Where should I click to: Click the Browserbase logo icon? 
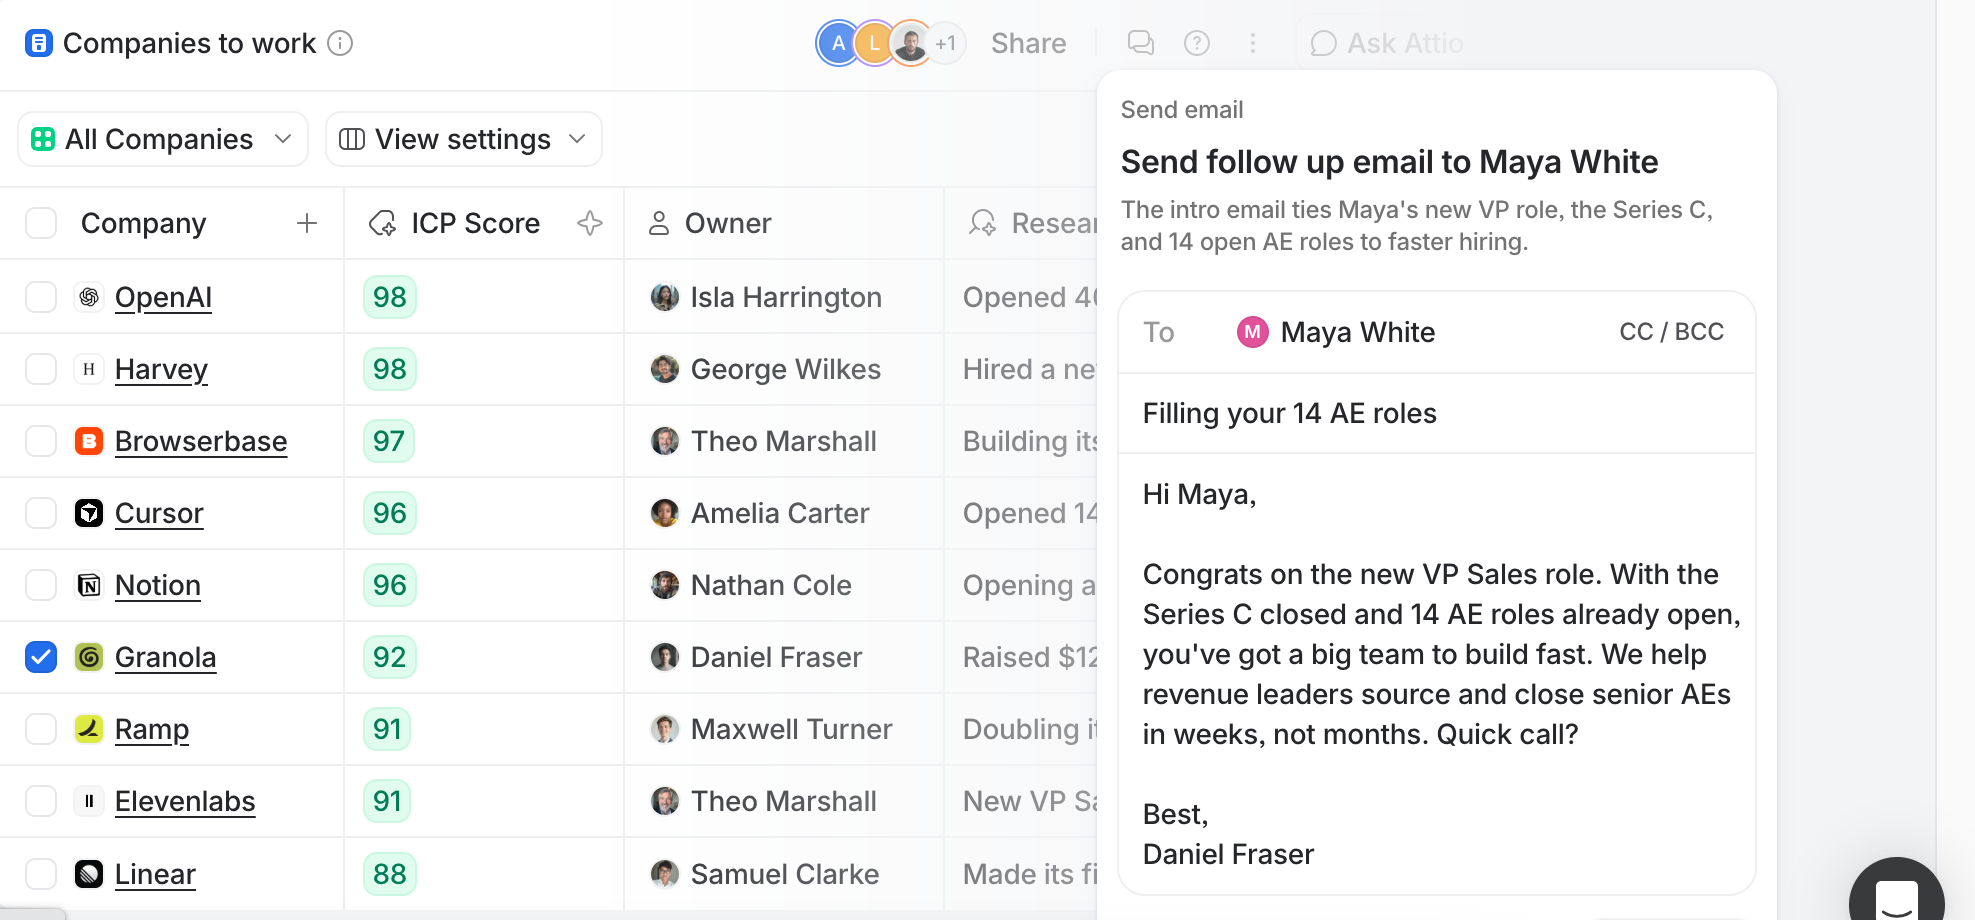[x=89, y=441]
